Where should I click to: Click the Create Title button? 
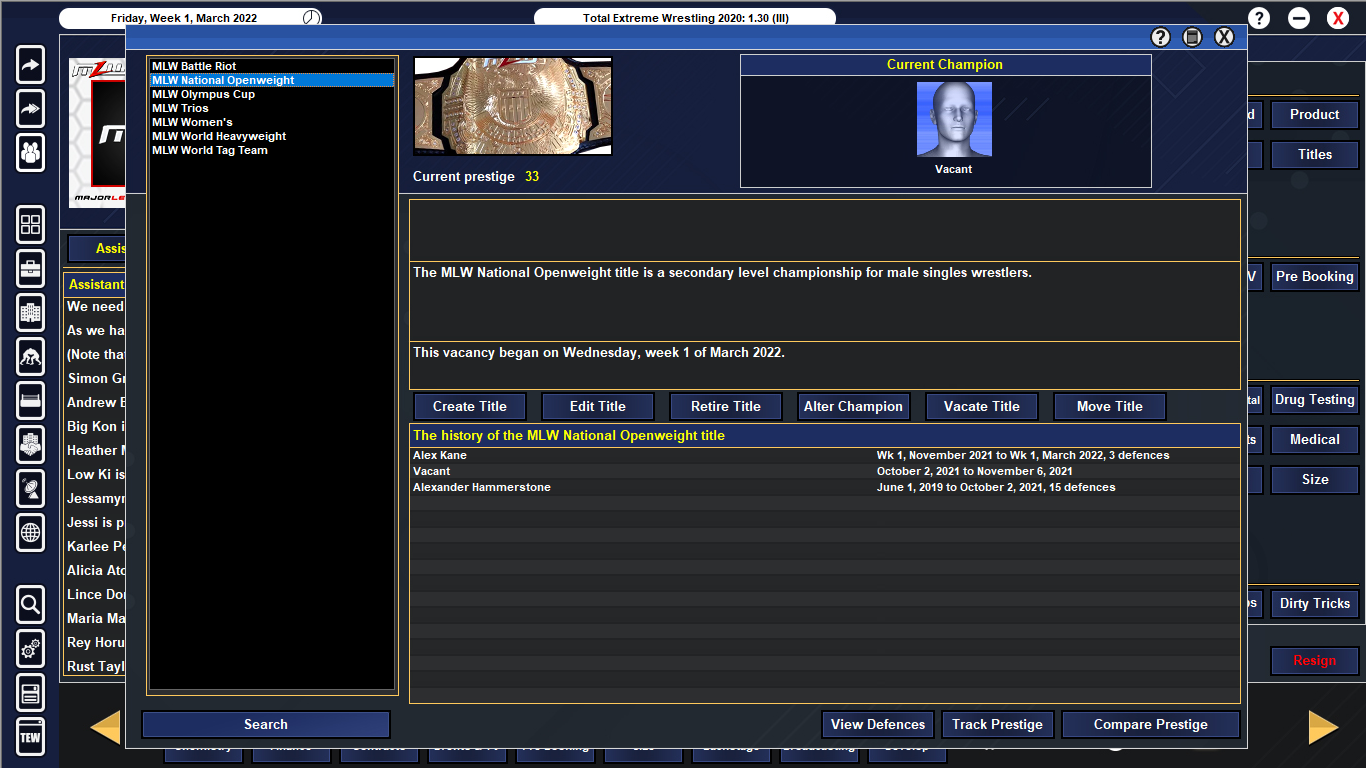(x=470, y=406)
